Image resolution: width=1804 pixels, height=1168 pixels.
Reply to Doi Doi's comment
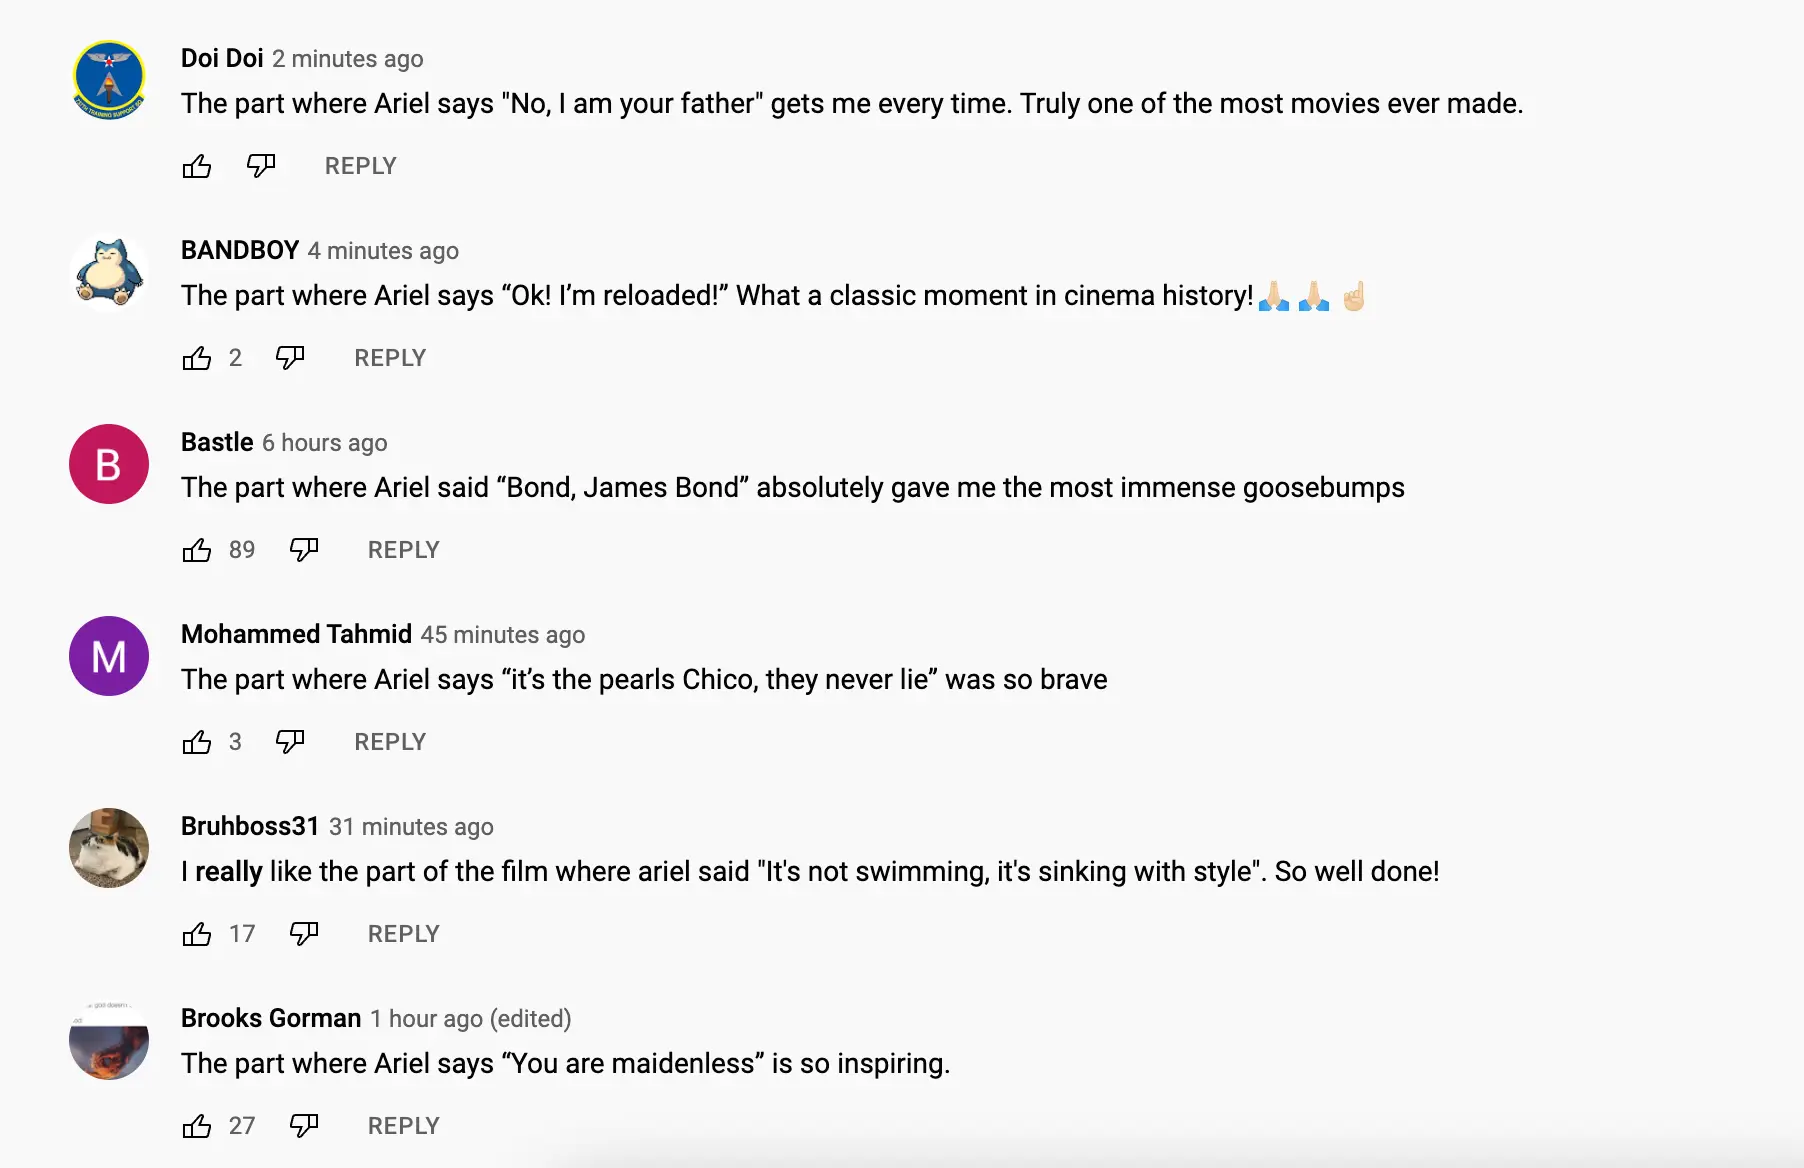(x=360, y=166)
